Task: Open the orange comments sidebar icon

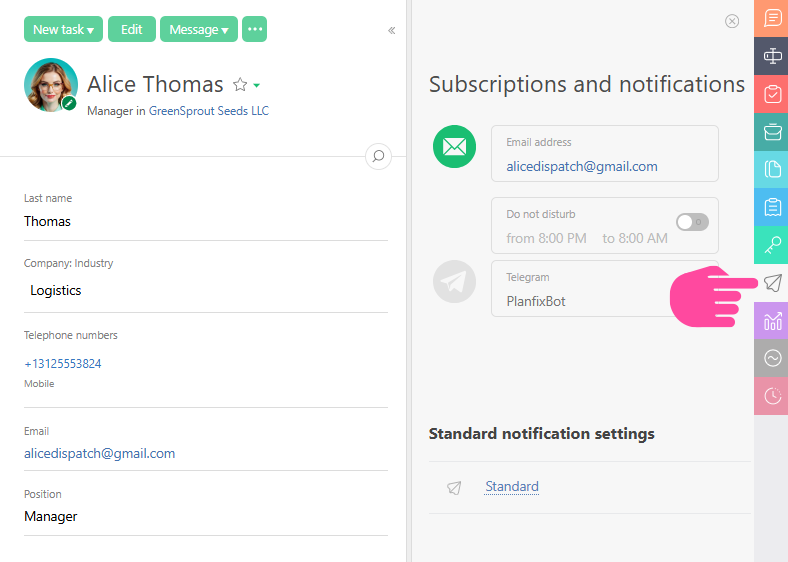Action: tap(772, 19)
